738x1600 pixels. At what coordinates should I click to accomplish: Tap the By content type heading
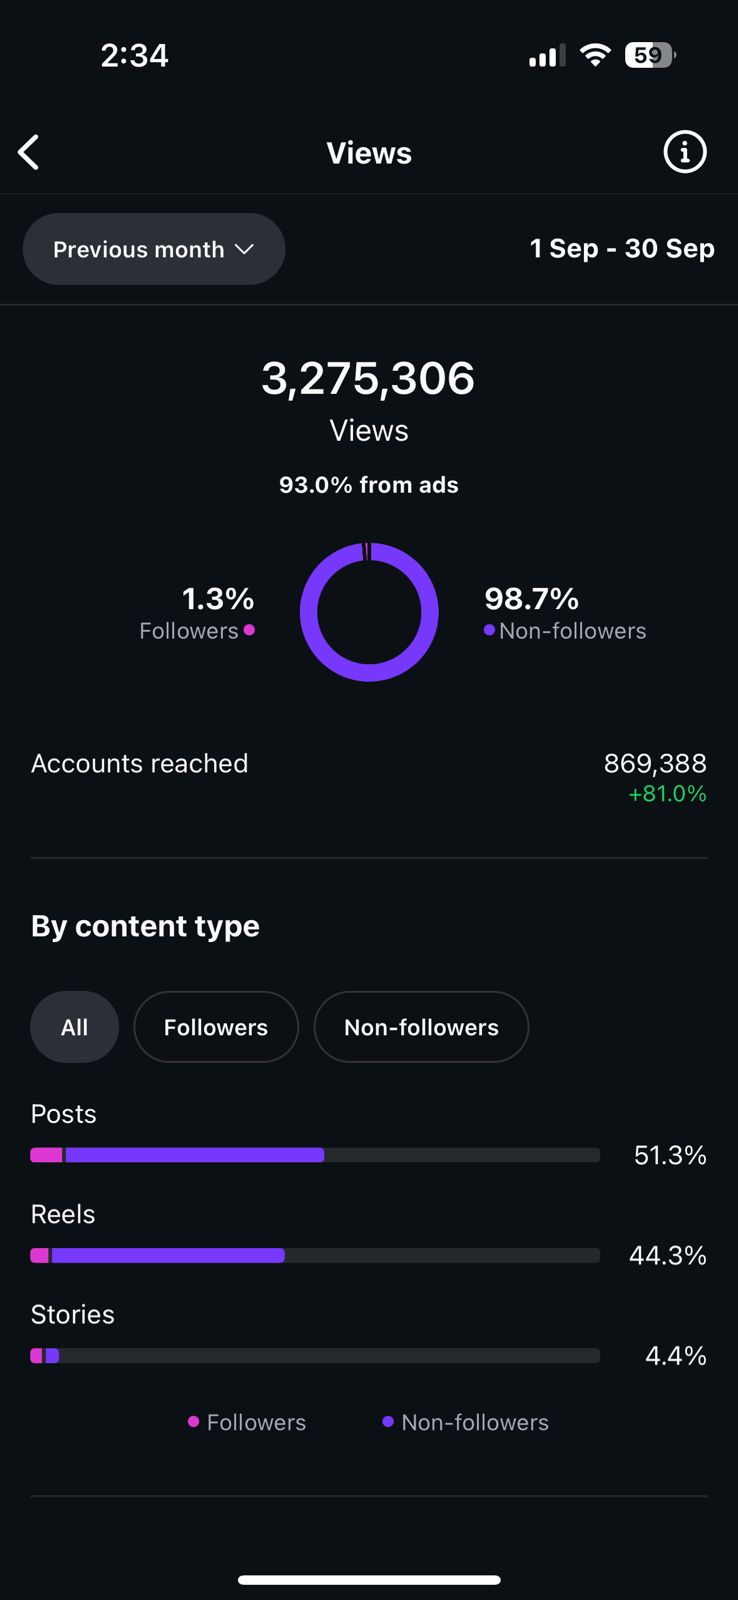[x=145, y=926]
